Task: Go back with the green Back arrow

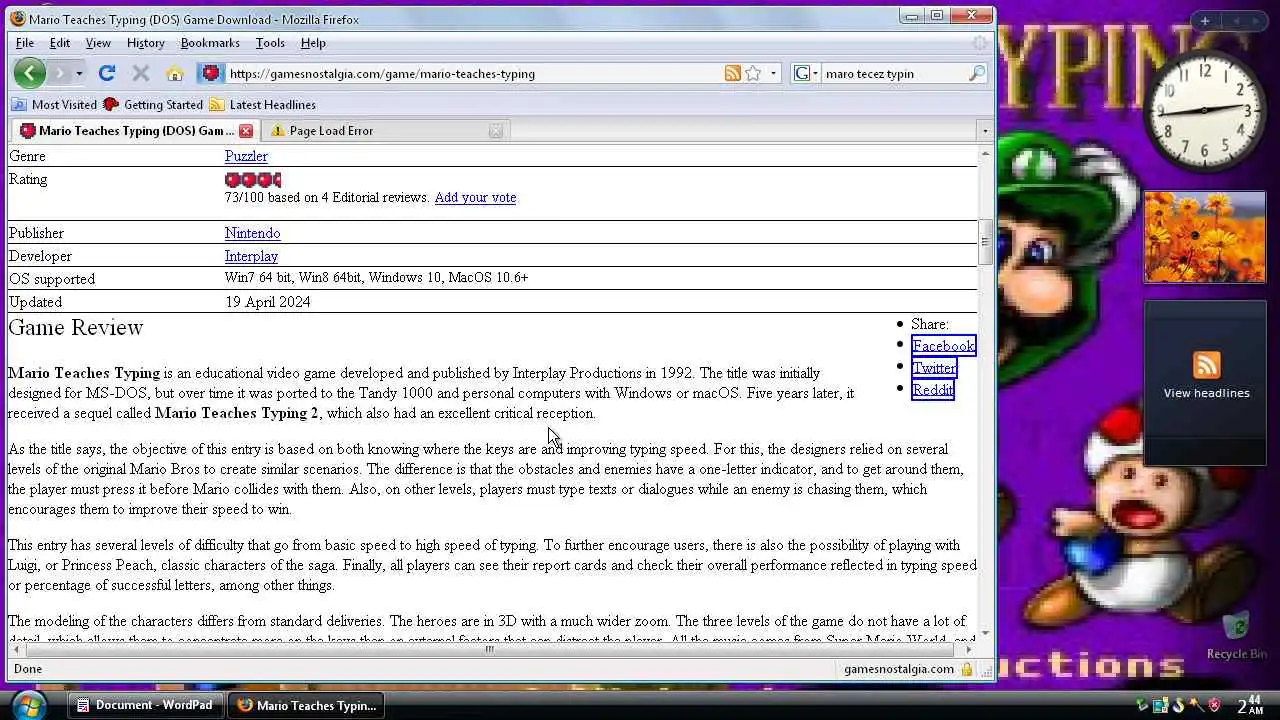Action: pyautogui.click(x=29, y=73)
